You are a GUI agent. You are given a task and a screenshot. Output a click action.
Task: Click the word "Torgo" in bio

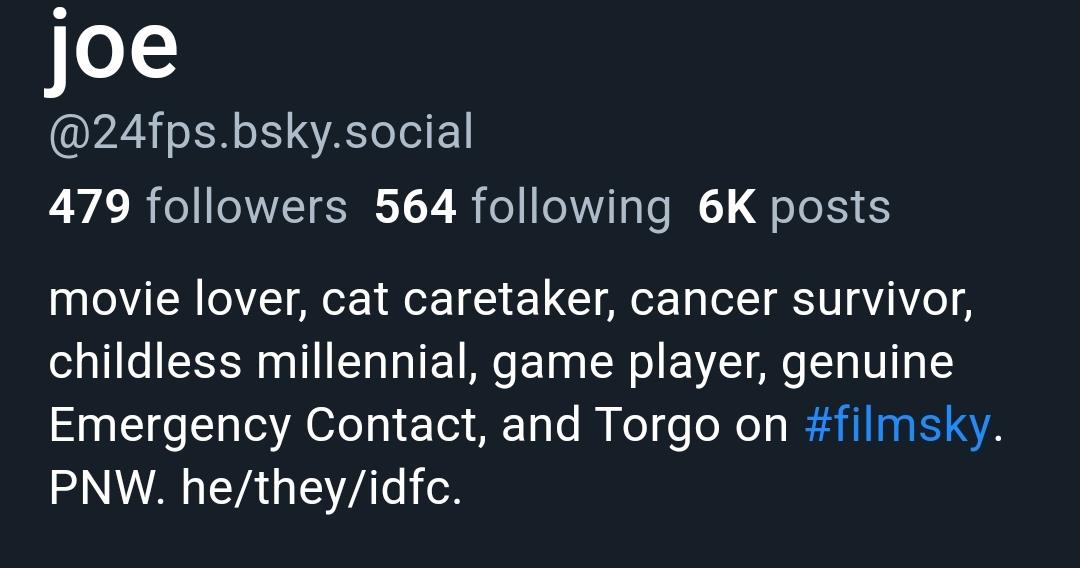tap(657, 426)
